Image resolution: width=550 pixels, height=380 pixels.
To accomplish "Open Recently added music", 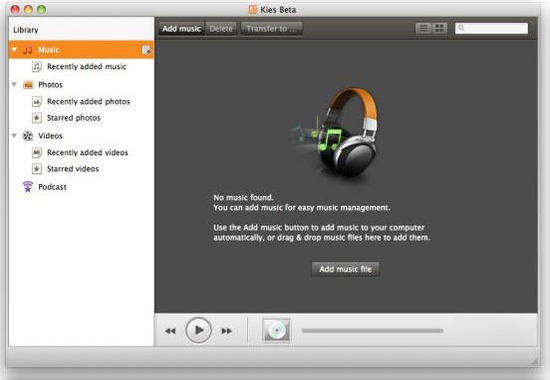I will [x=87, y=66].
